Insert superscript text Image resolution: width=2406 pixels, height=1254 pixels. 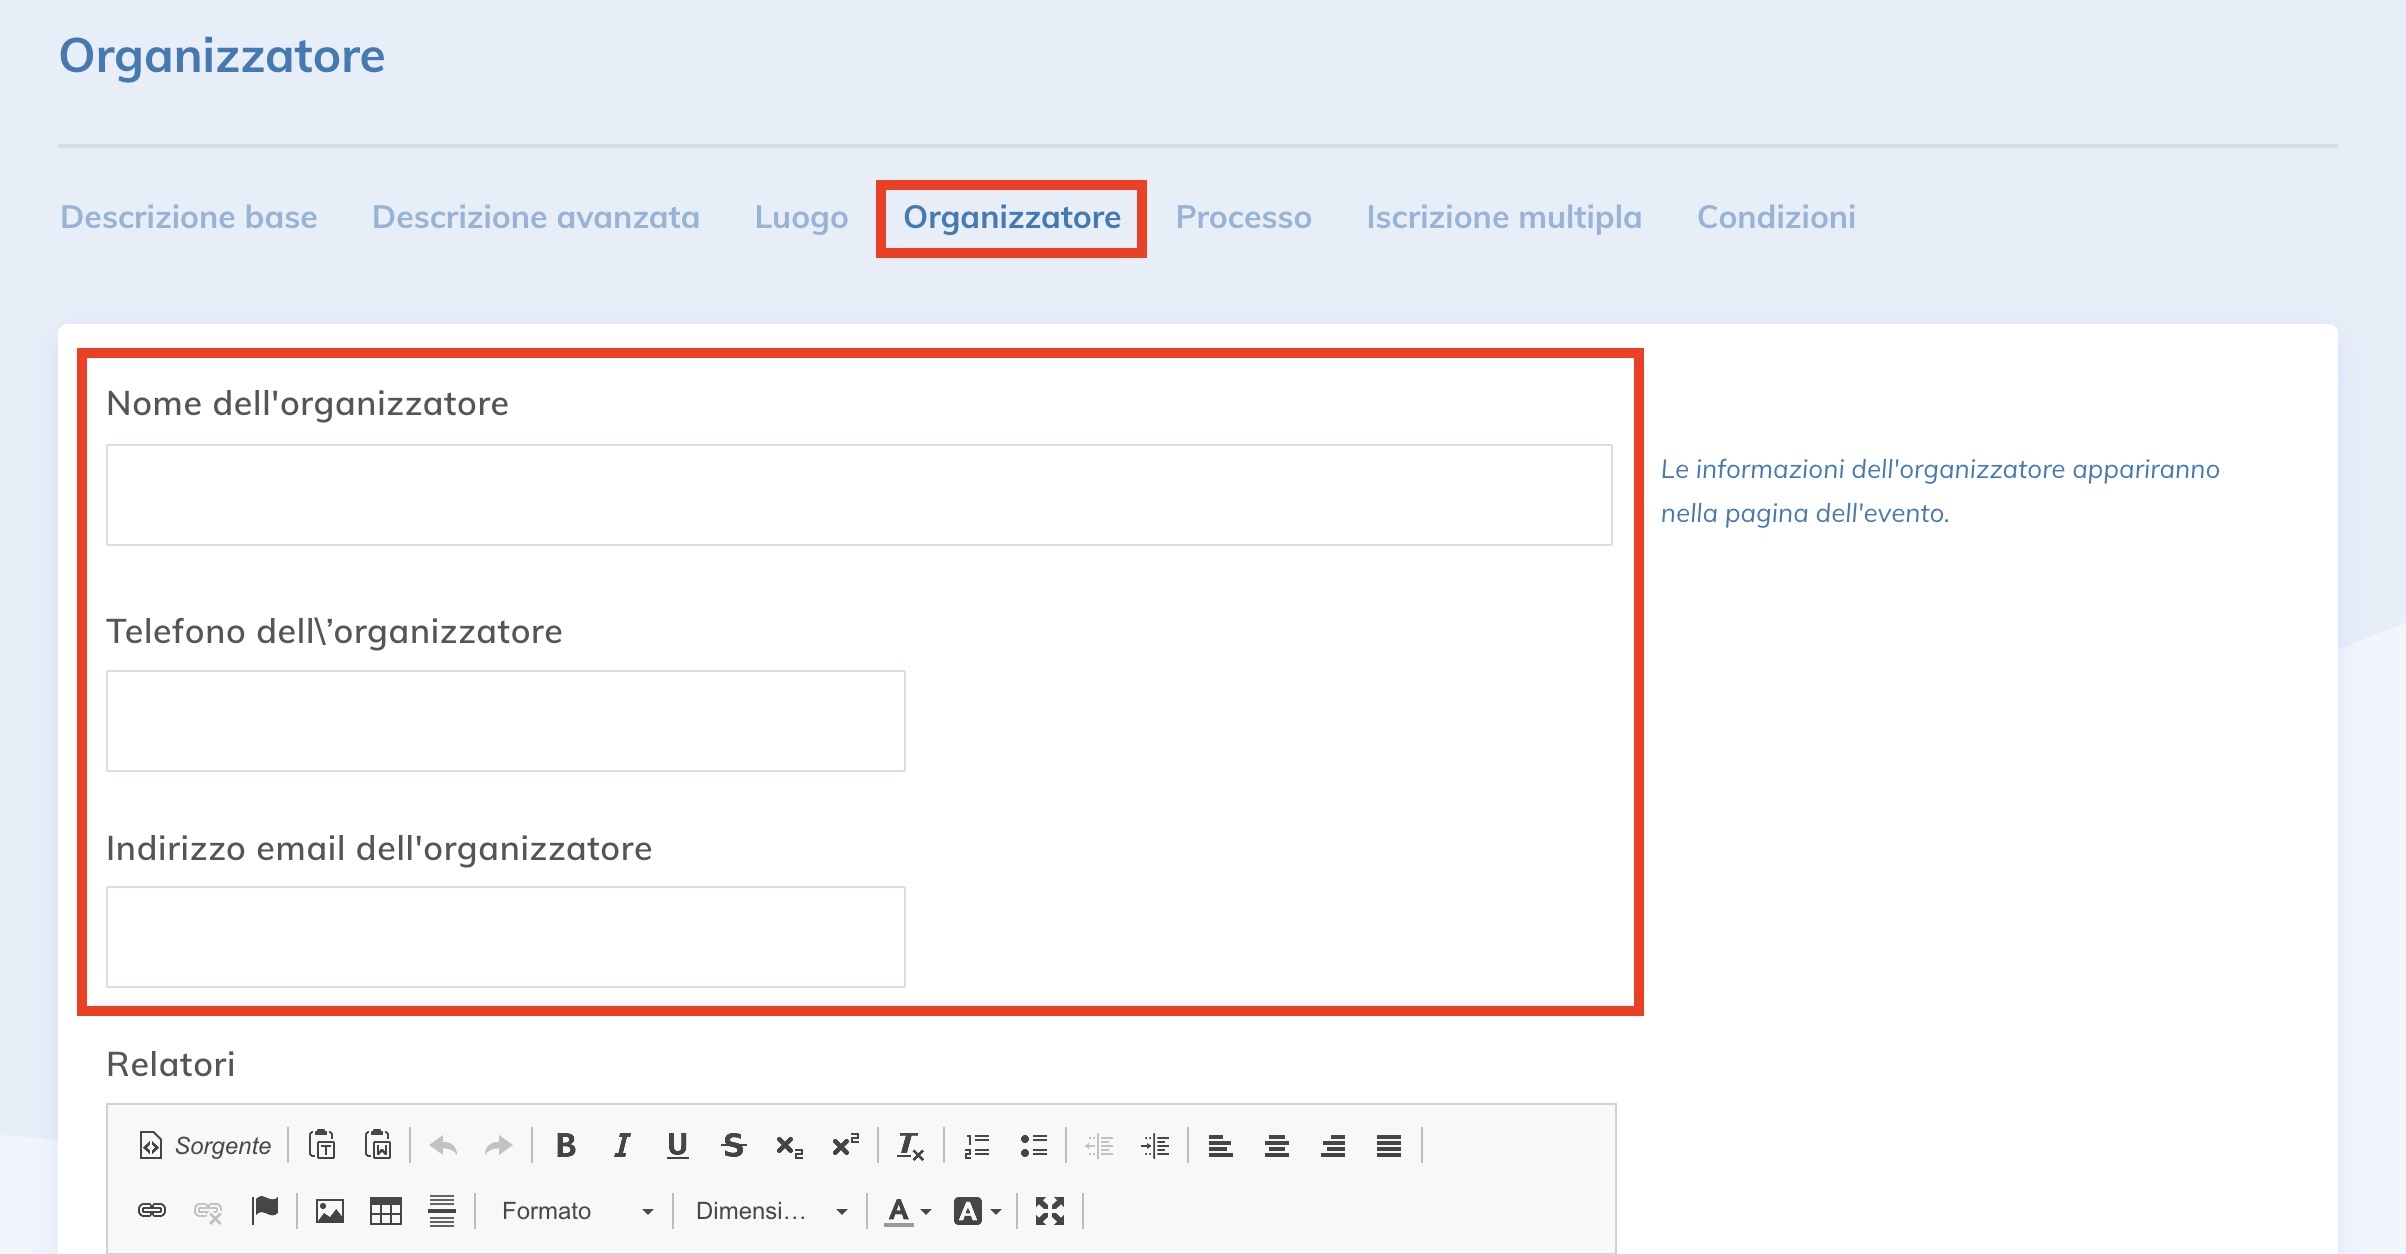(x=844, y=1146)
